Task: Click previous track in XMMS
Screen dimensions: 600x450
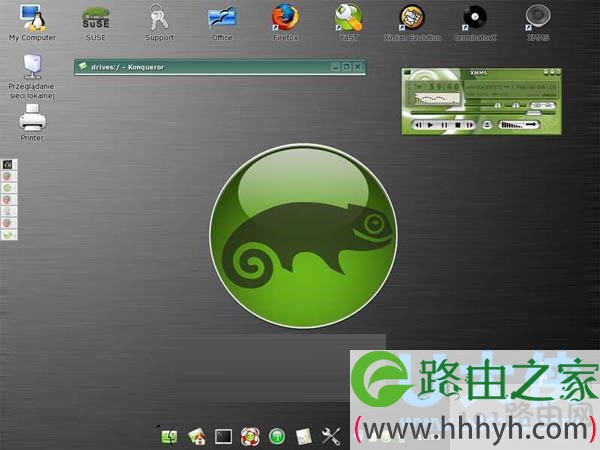Action: (x=419, y=125)
